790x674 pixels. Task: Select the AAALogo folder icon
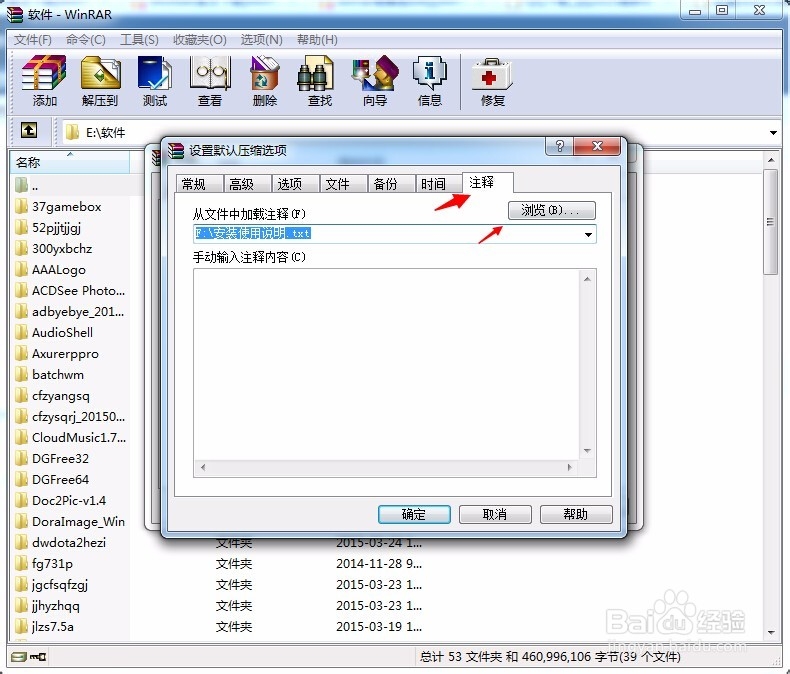pos(21,269)
